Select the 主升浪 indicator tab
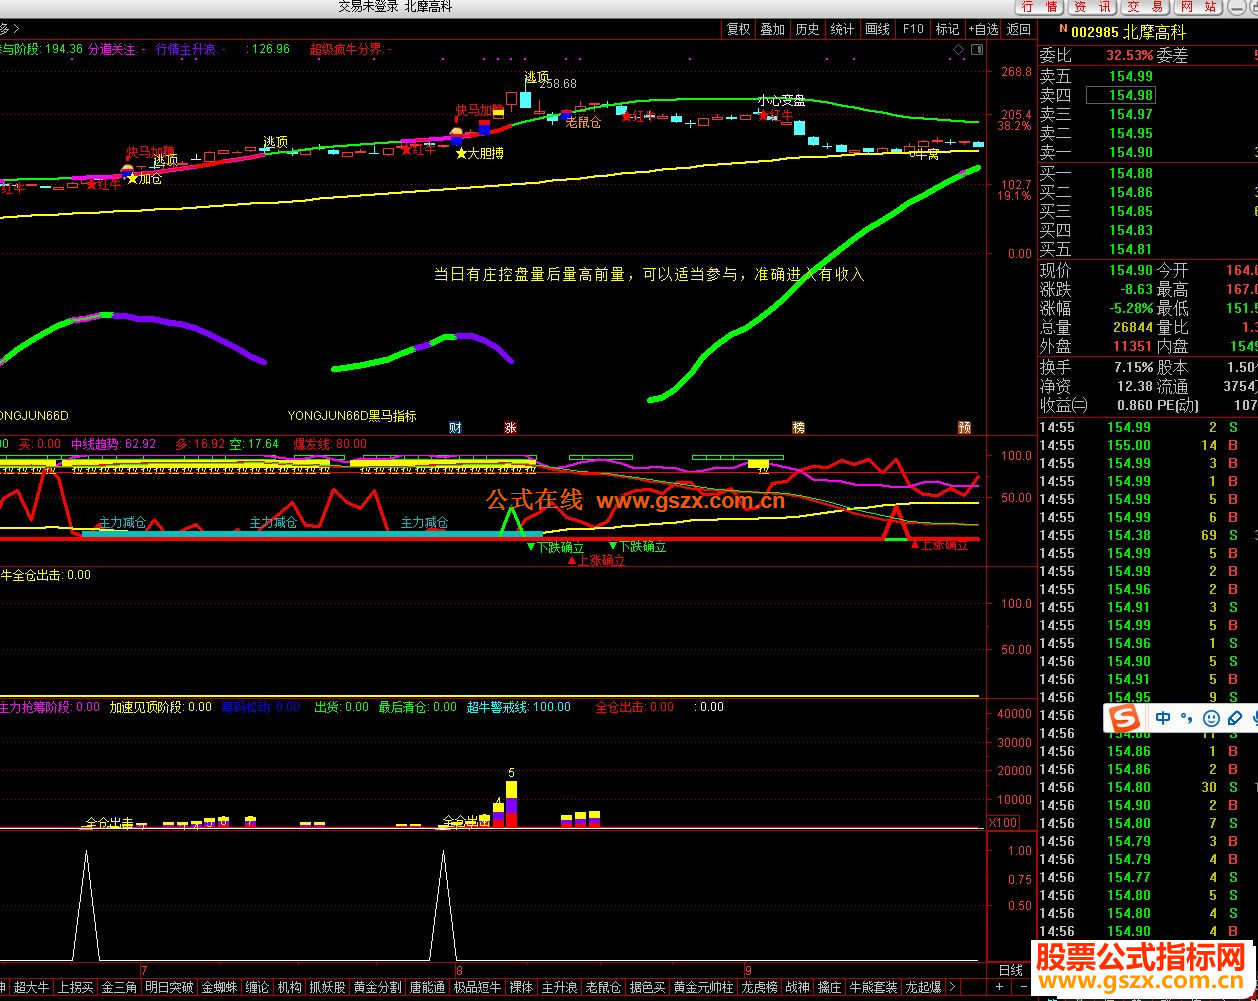This screenshot has width=1258, height=1001. [x=559, y=987]
